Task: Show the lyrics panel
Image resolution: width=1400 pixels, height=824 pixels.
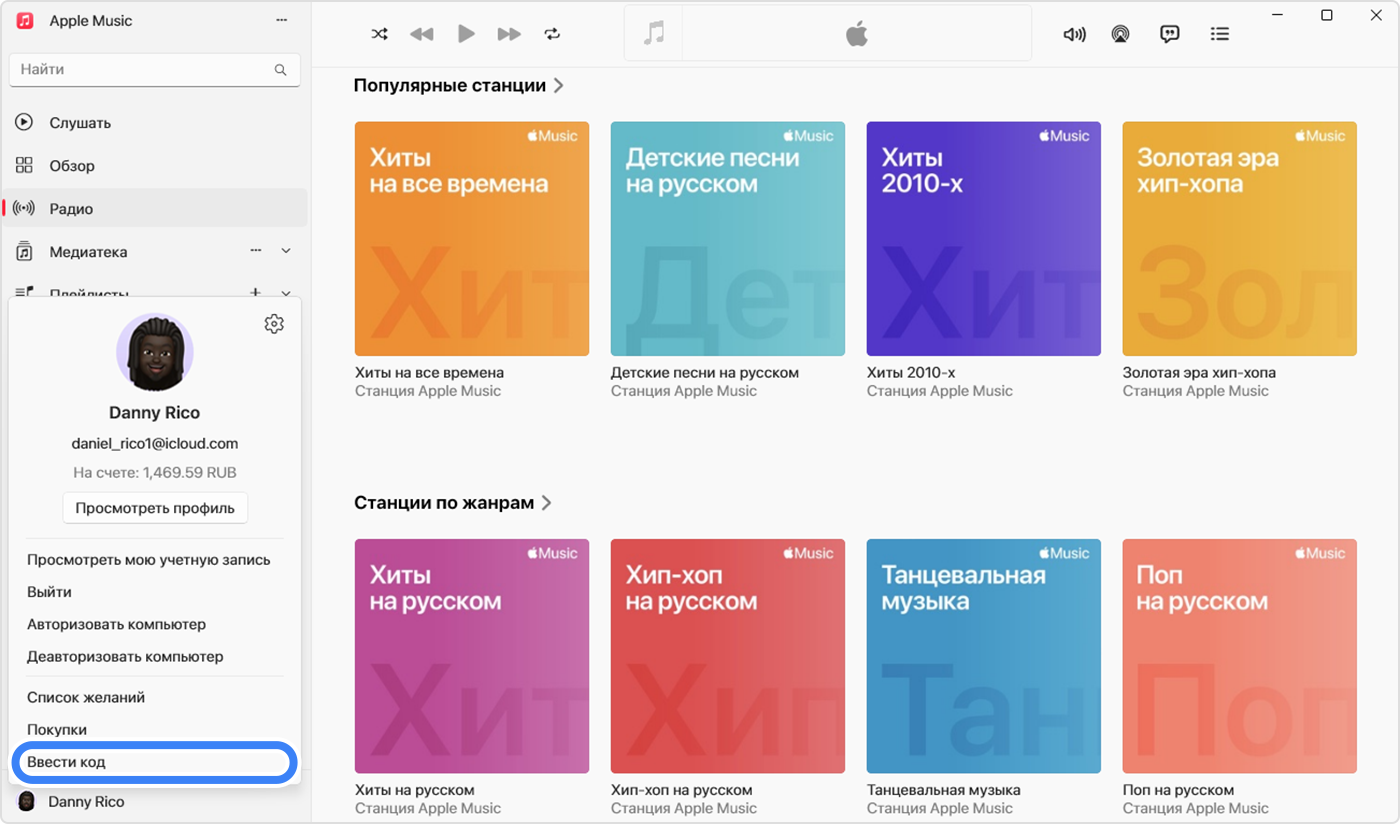Action: pyautogui.click(x=1169, y=34)
